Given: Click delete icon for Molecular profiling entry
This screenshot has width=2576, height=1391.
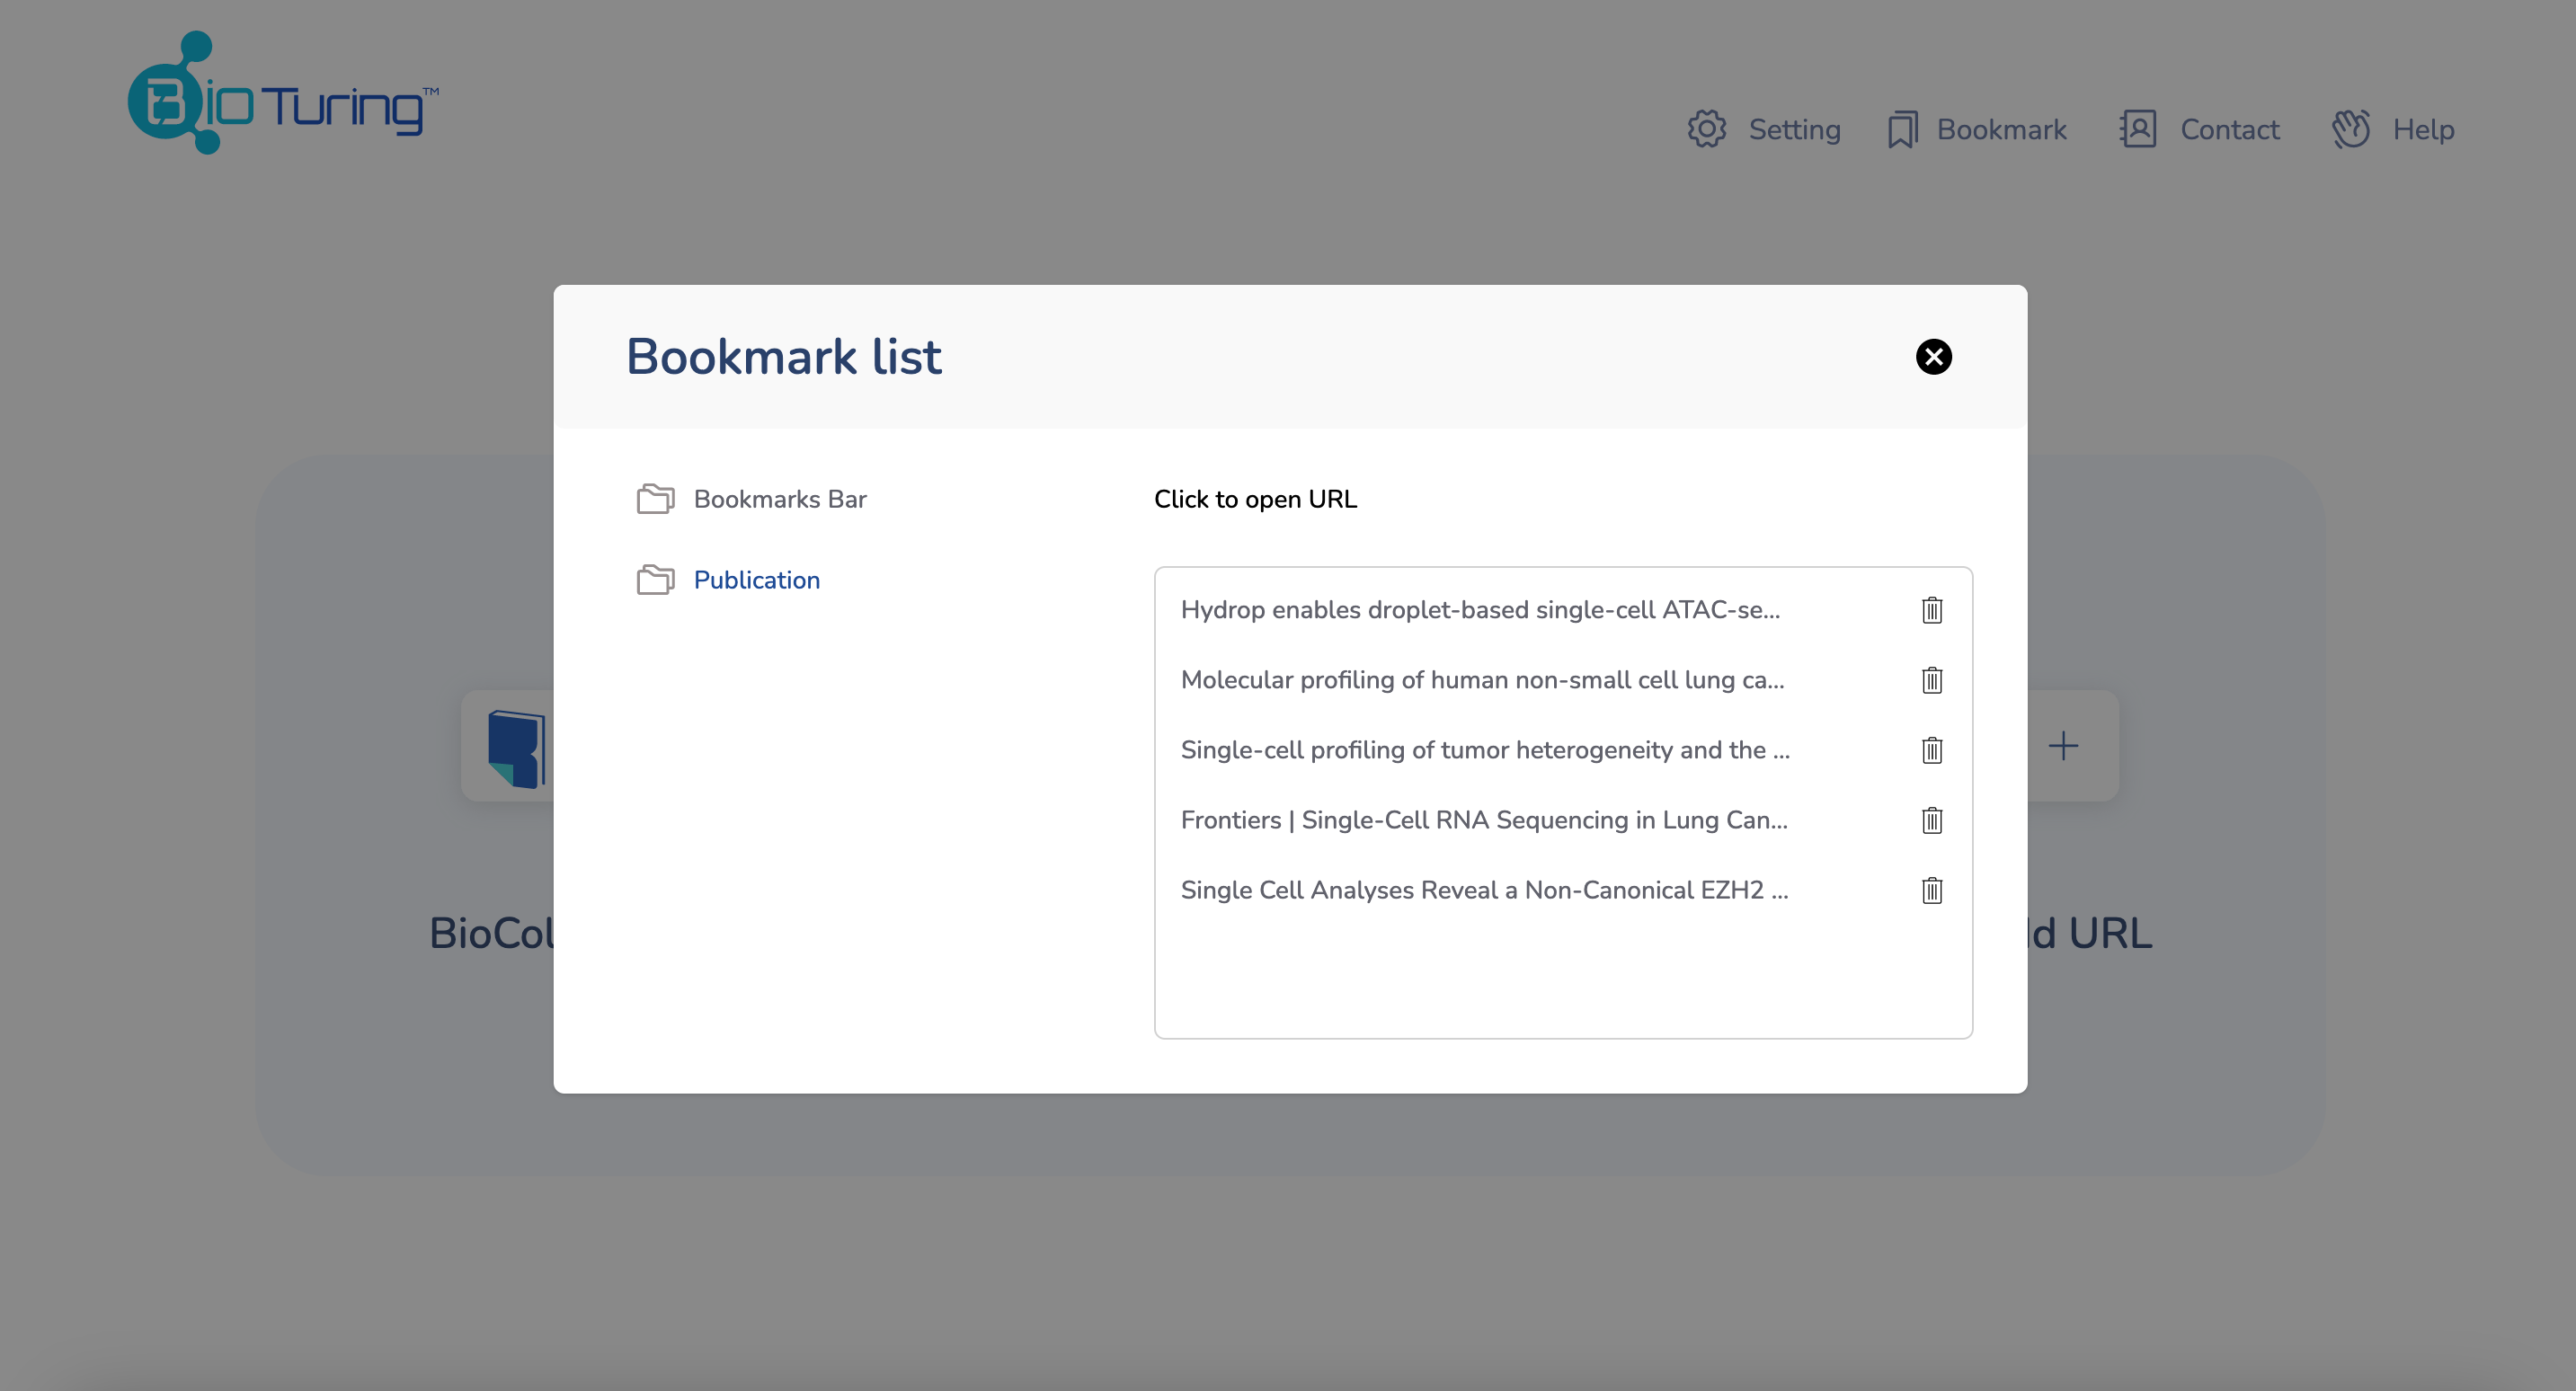Looking at the screenshot, I should pyautogui.click(x=1931, y=680).
